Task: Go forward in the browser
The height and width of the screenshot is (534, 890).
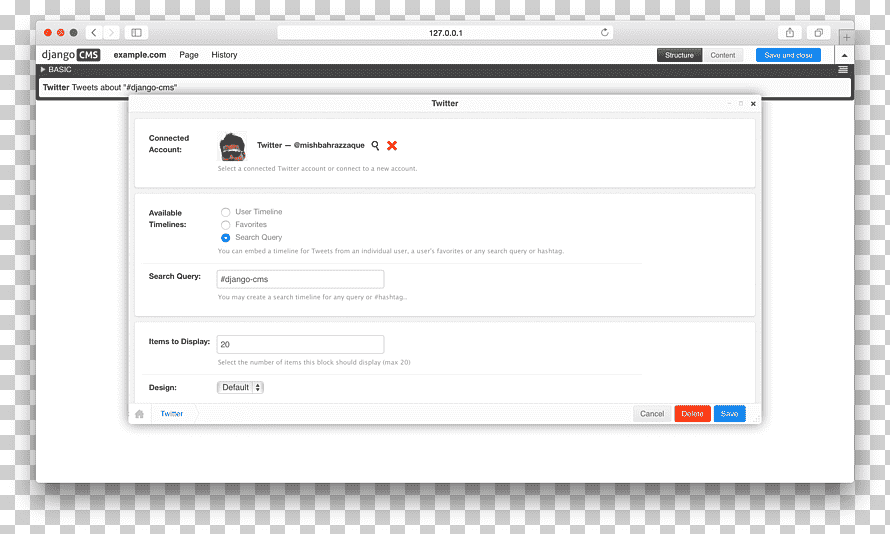Action: [x=111, y=33]
